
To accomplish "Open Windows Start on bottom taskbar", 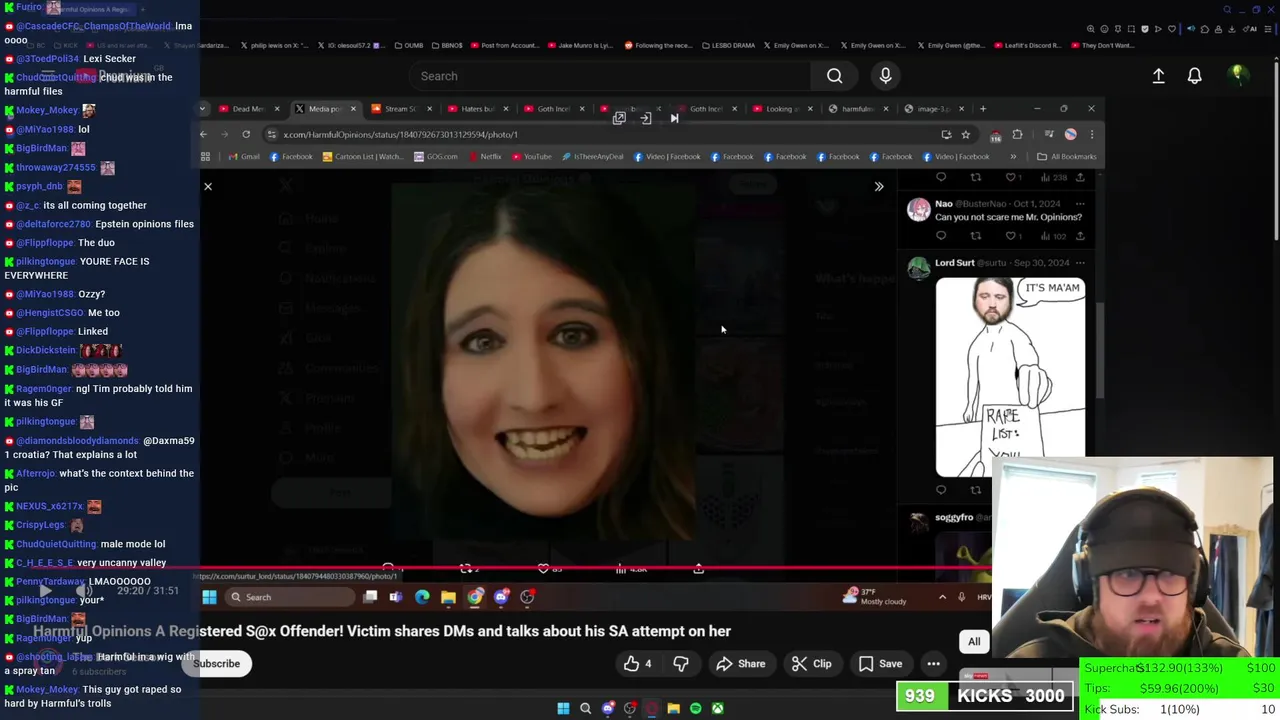I will (x=563, y=708).
